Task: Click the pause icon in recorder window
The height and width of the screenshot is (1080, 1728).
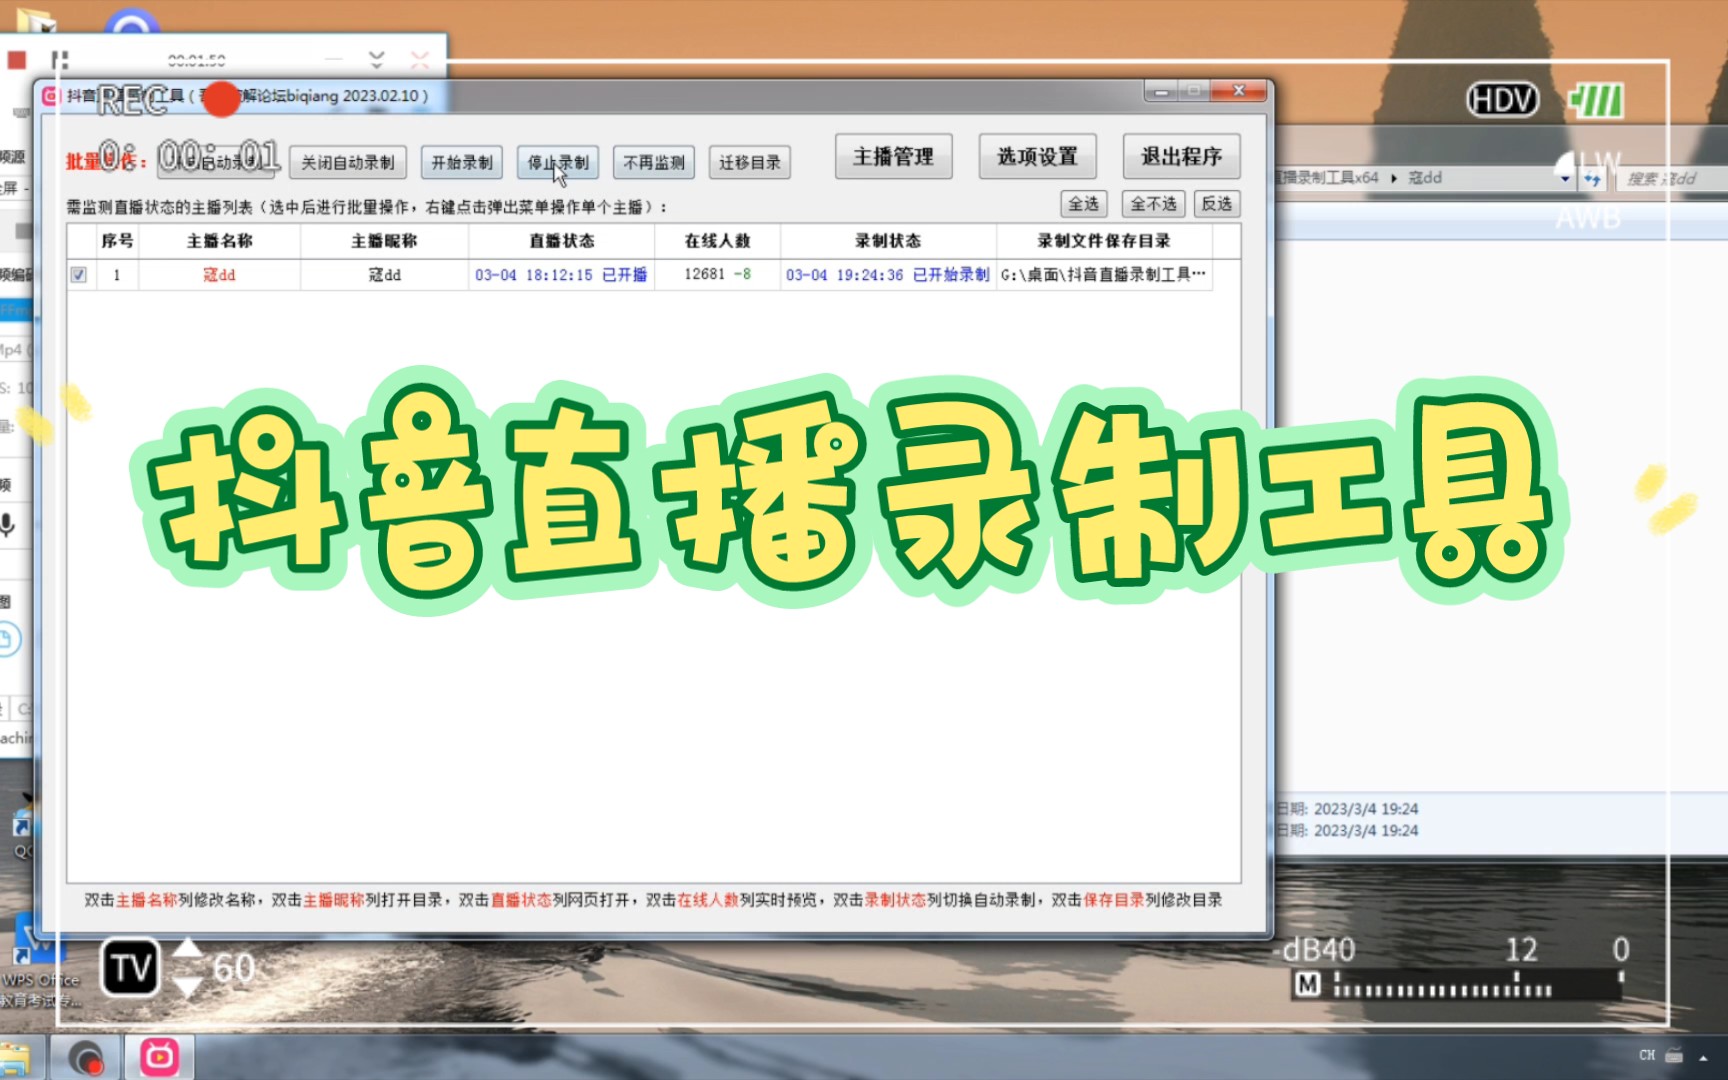Action: click(x=60, y=60)
